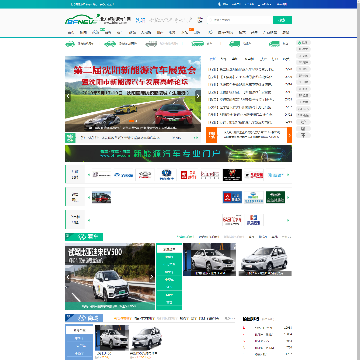Image resolution: width=360 pixels, height=360 pixels.
Task: Advance the orange promo box with its right arrow
Action: click(289, 135)
